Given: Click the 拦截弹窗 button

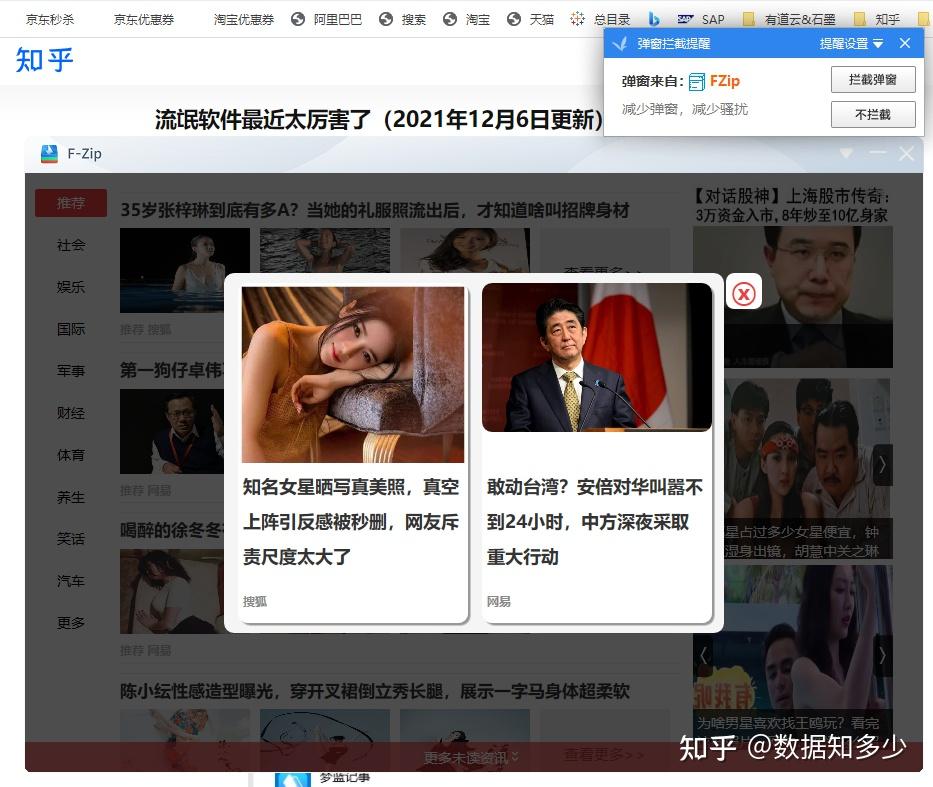Looking at the screenshot, I should click(x=873, y=80).
